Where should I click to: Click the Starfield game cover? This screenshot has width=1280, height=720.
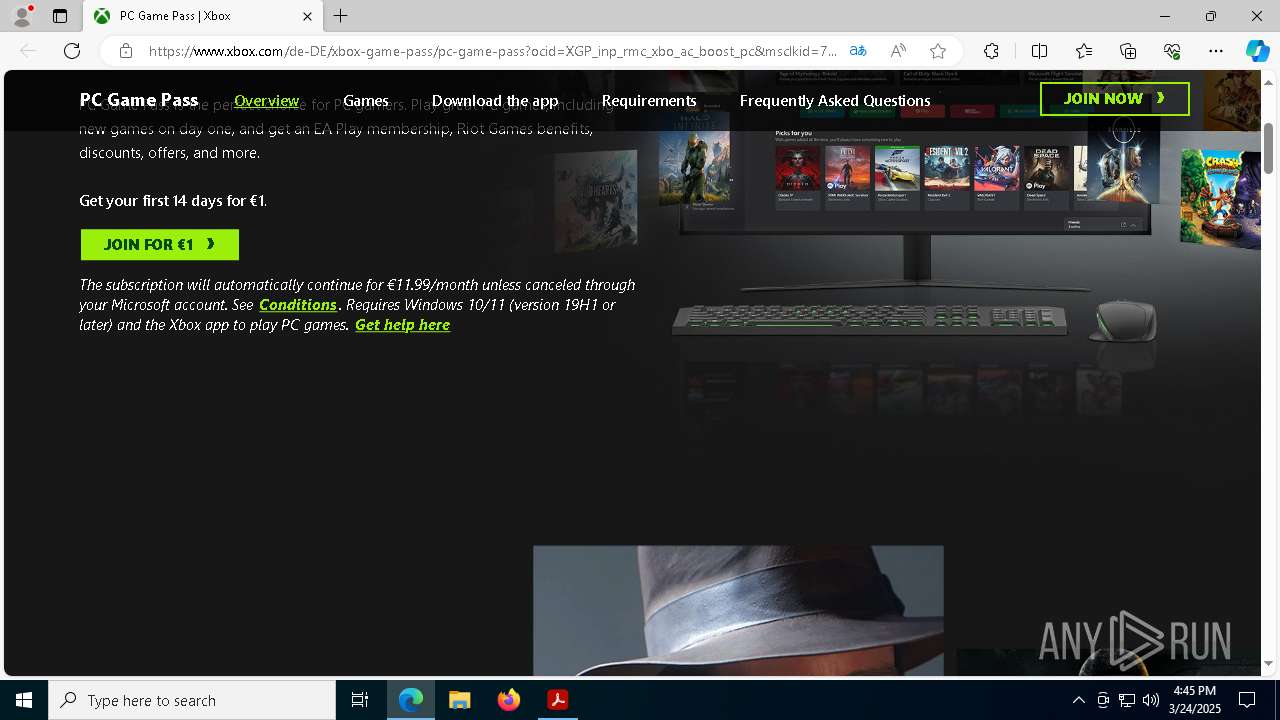1124,160
